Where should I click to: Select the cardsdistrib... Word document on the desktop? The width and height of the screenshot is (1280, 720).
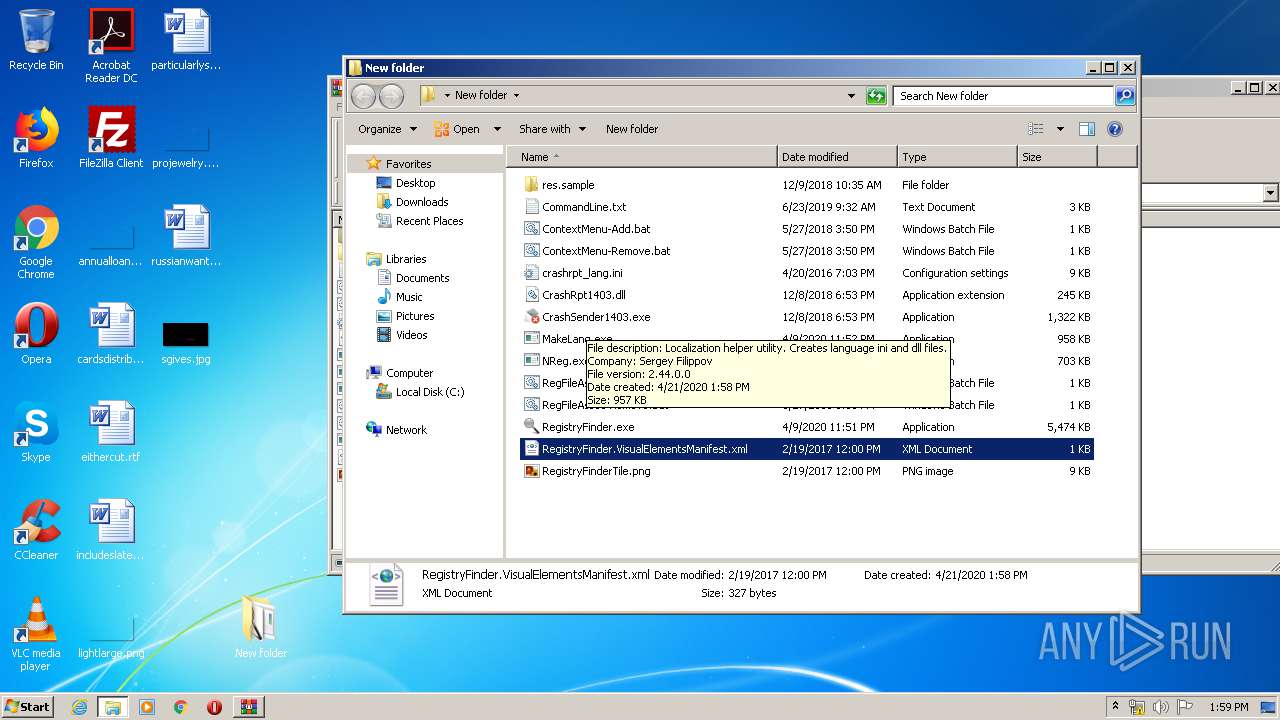pos(111,334)
